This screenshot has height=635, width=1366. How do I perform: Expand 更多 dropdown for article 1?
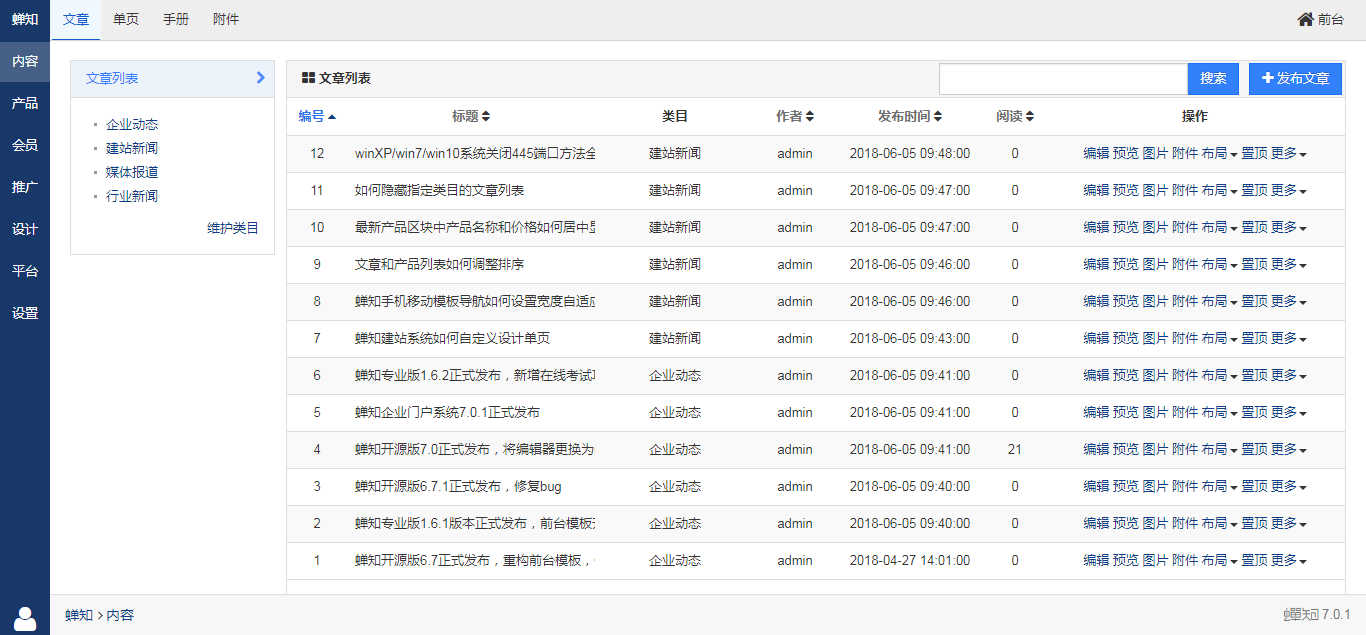tap(1288, 560)
